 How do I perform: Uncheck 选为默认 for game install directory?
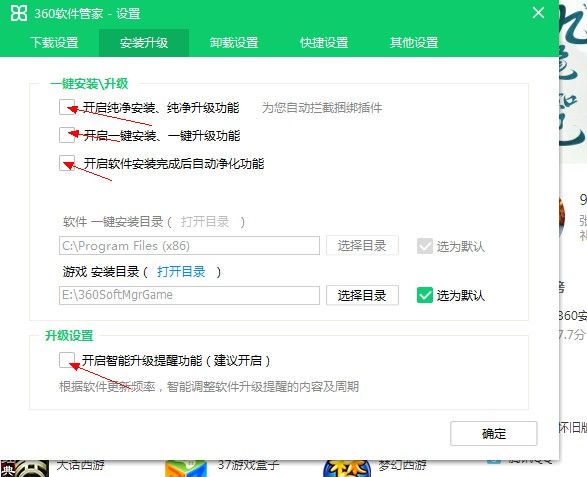[425, 295]
